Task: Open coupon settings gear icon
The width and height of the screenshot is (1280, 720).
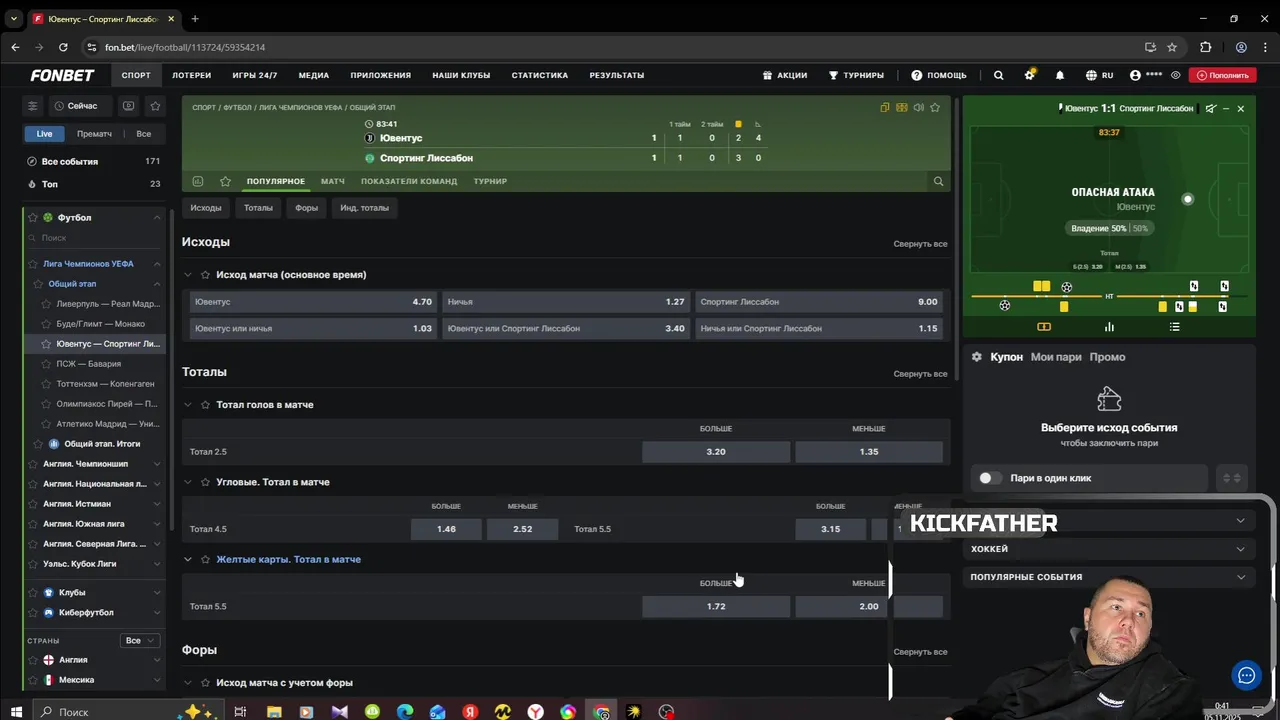Action: (x=977, y=357)
